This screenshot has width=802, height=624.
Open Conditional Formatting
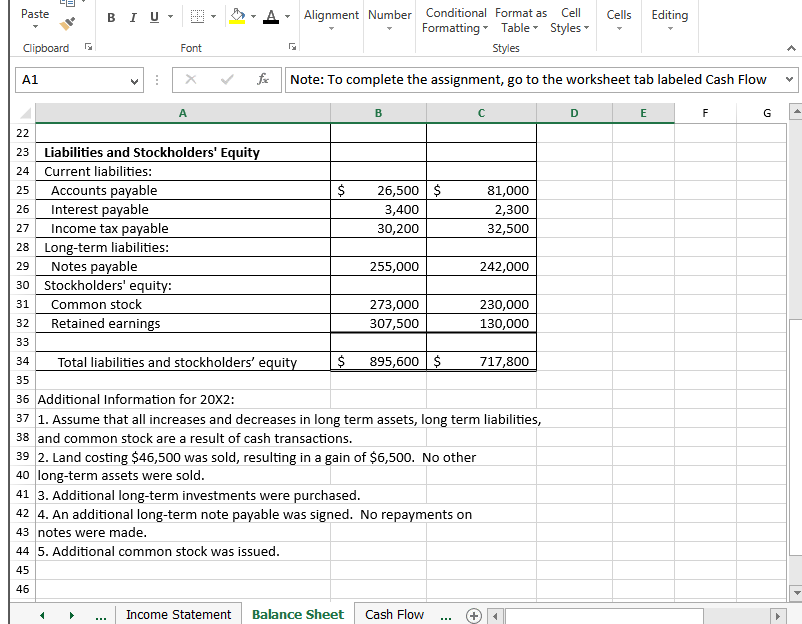pyautogui.click(x=455, y=21)
